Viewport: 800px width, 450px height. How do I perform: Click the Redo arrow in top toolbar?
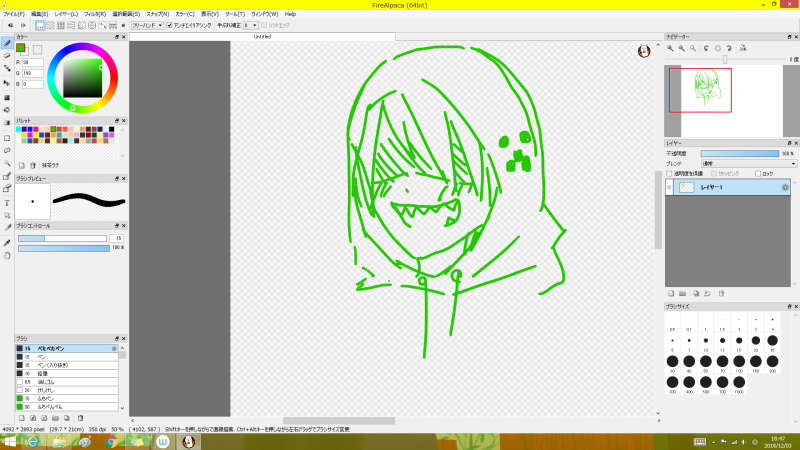23,25
